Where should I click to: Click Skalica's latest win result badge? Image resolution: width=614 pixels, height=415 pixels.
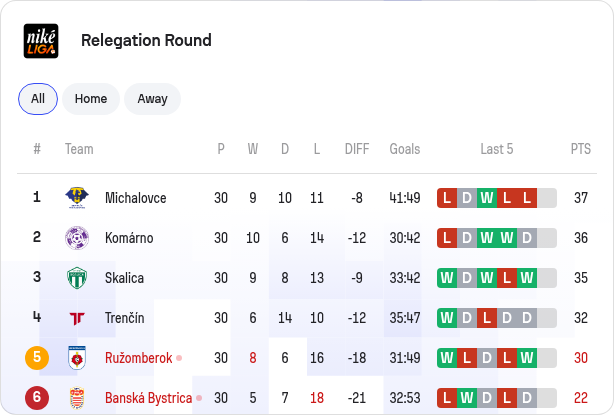pyautogui.click(x=527, y=278)
